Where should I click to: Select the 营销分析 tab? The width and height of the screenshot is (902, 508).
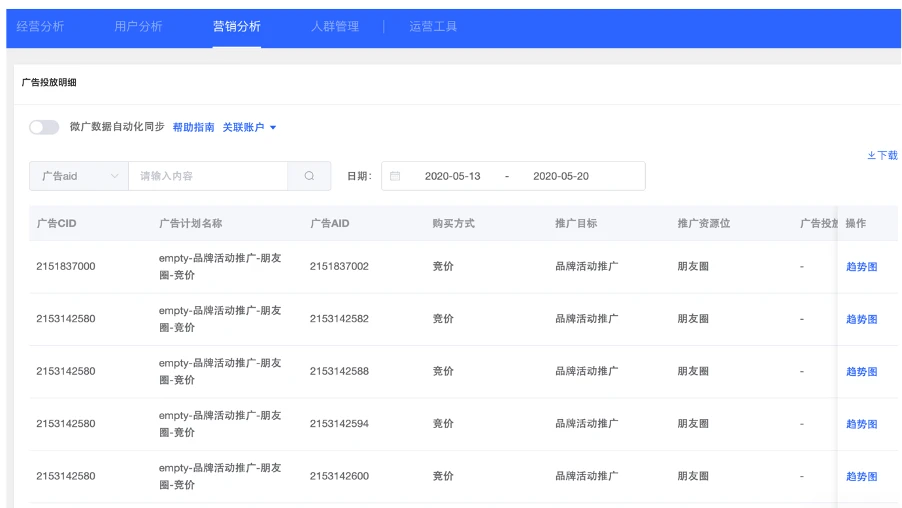click(237, 26)
